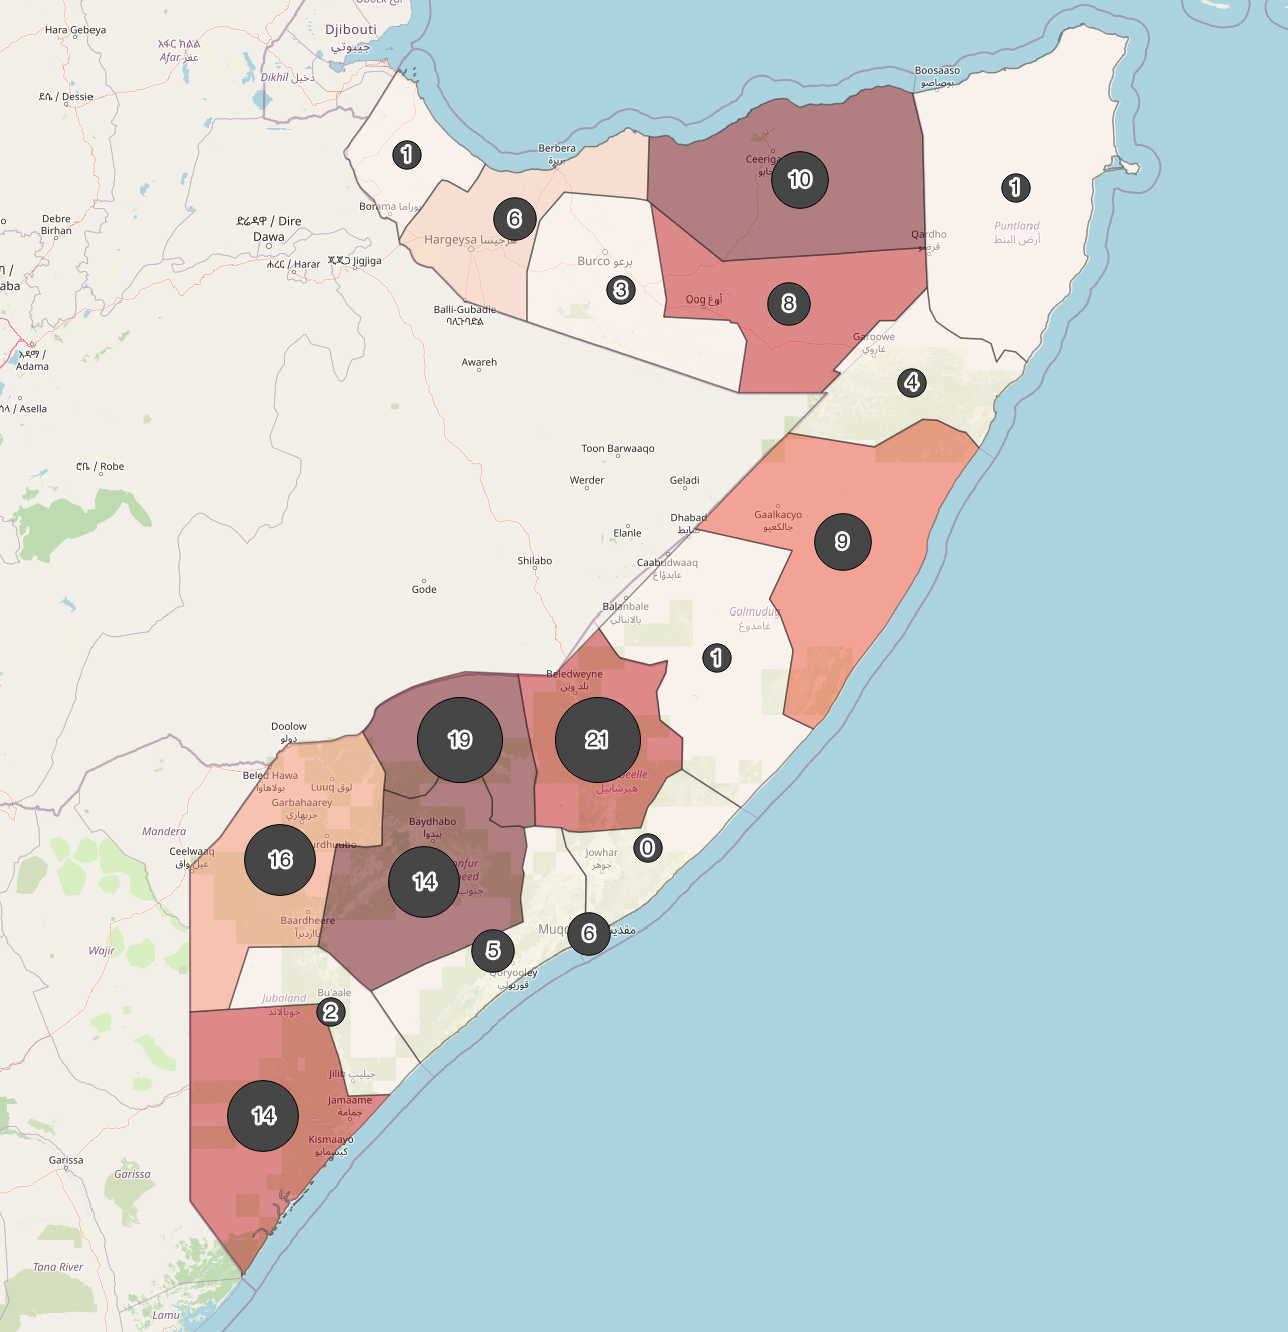Screen dimensions: 1288x1332
Task: Select the 1 marker in Galmudug region
Action: 716,658
